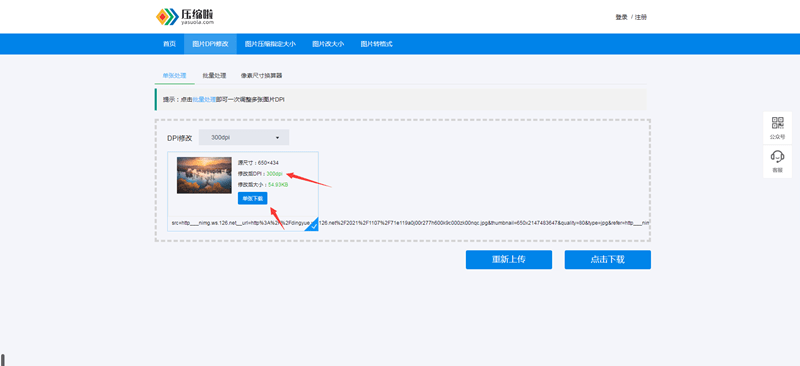Open the 首页 navigation item
Image resolution: width=800 pixels, height=366 pixels.
pyautogui.click(x=169, y=44)
